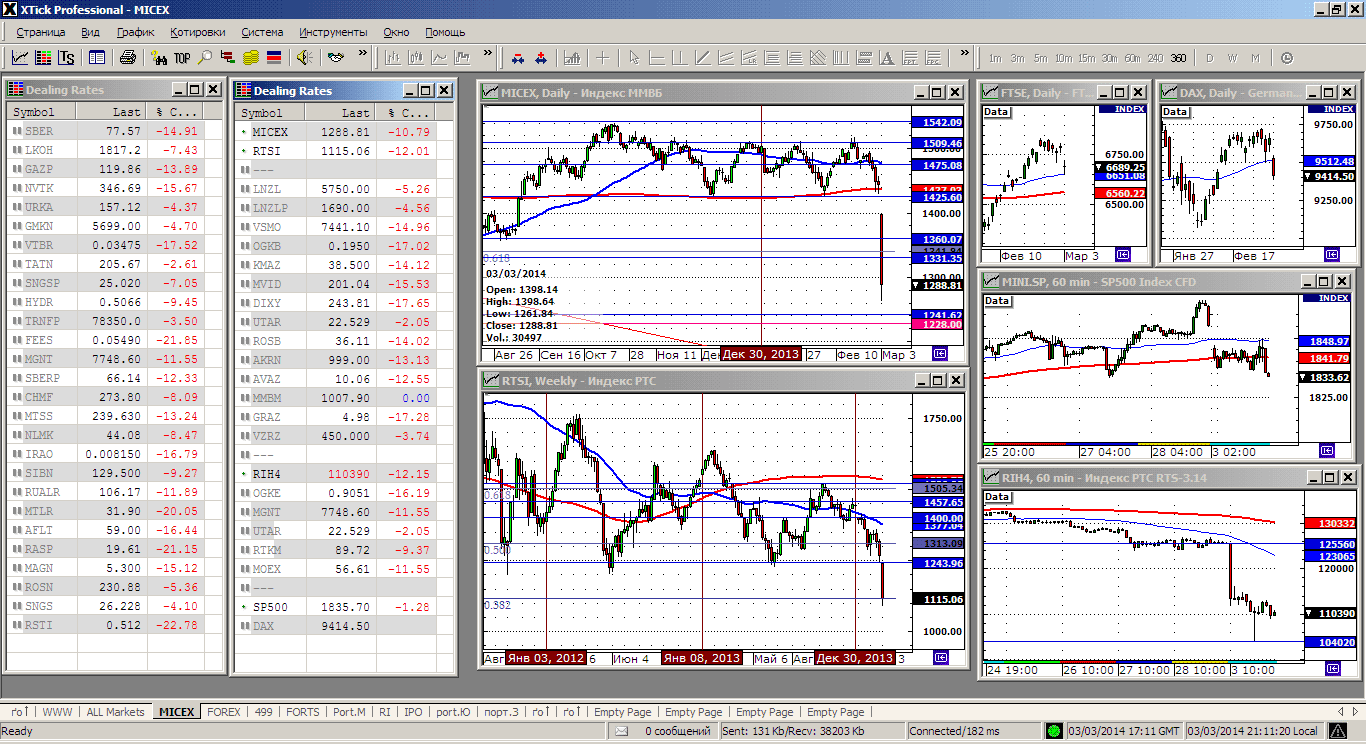
Task: Click INDEX label button in FTSE chart
Action: pyautogui.click(x=1122, y=109)
